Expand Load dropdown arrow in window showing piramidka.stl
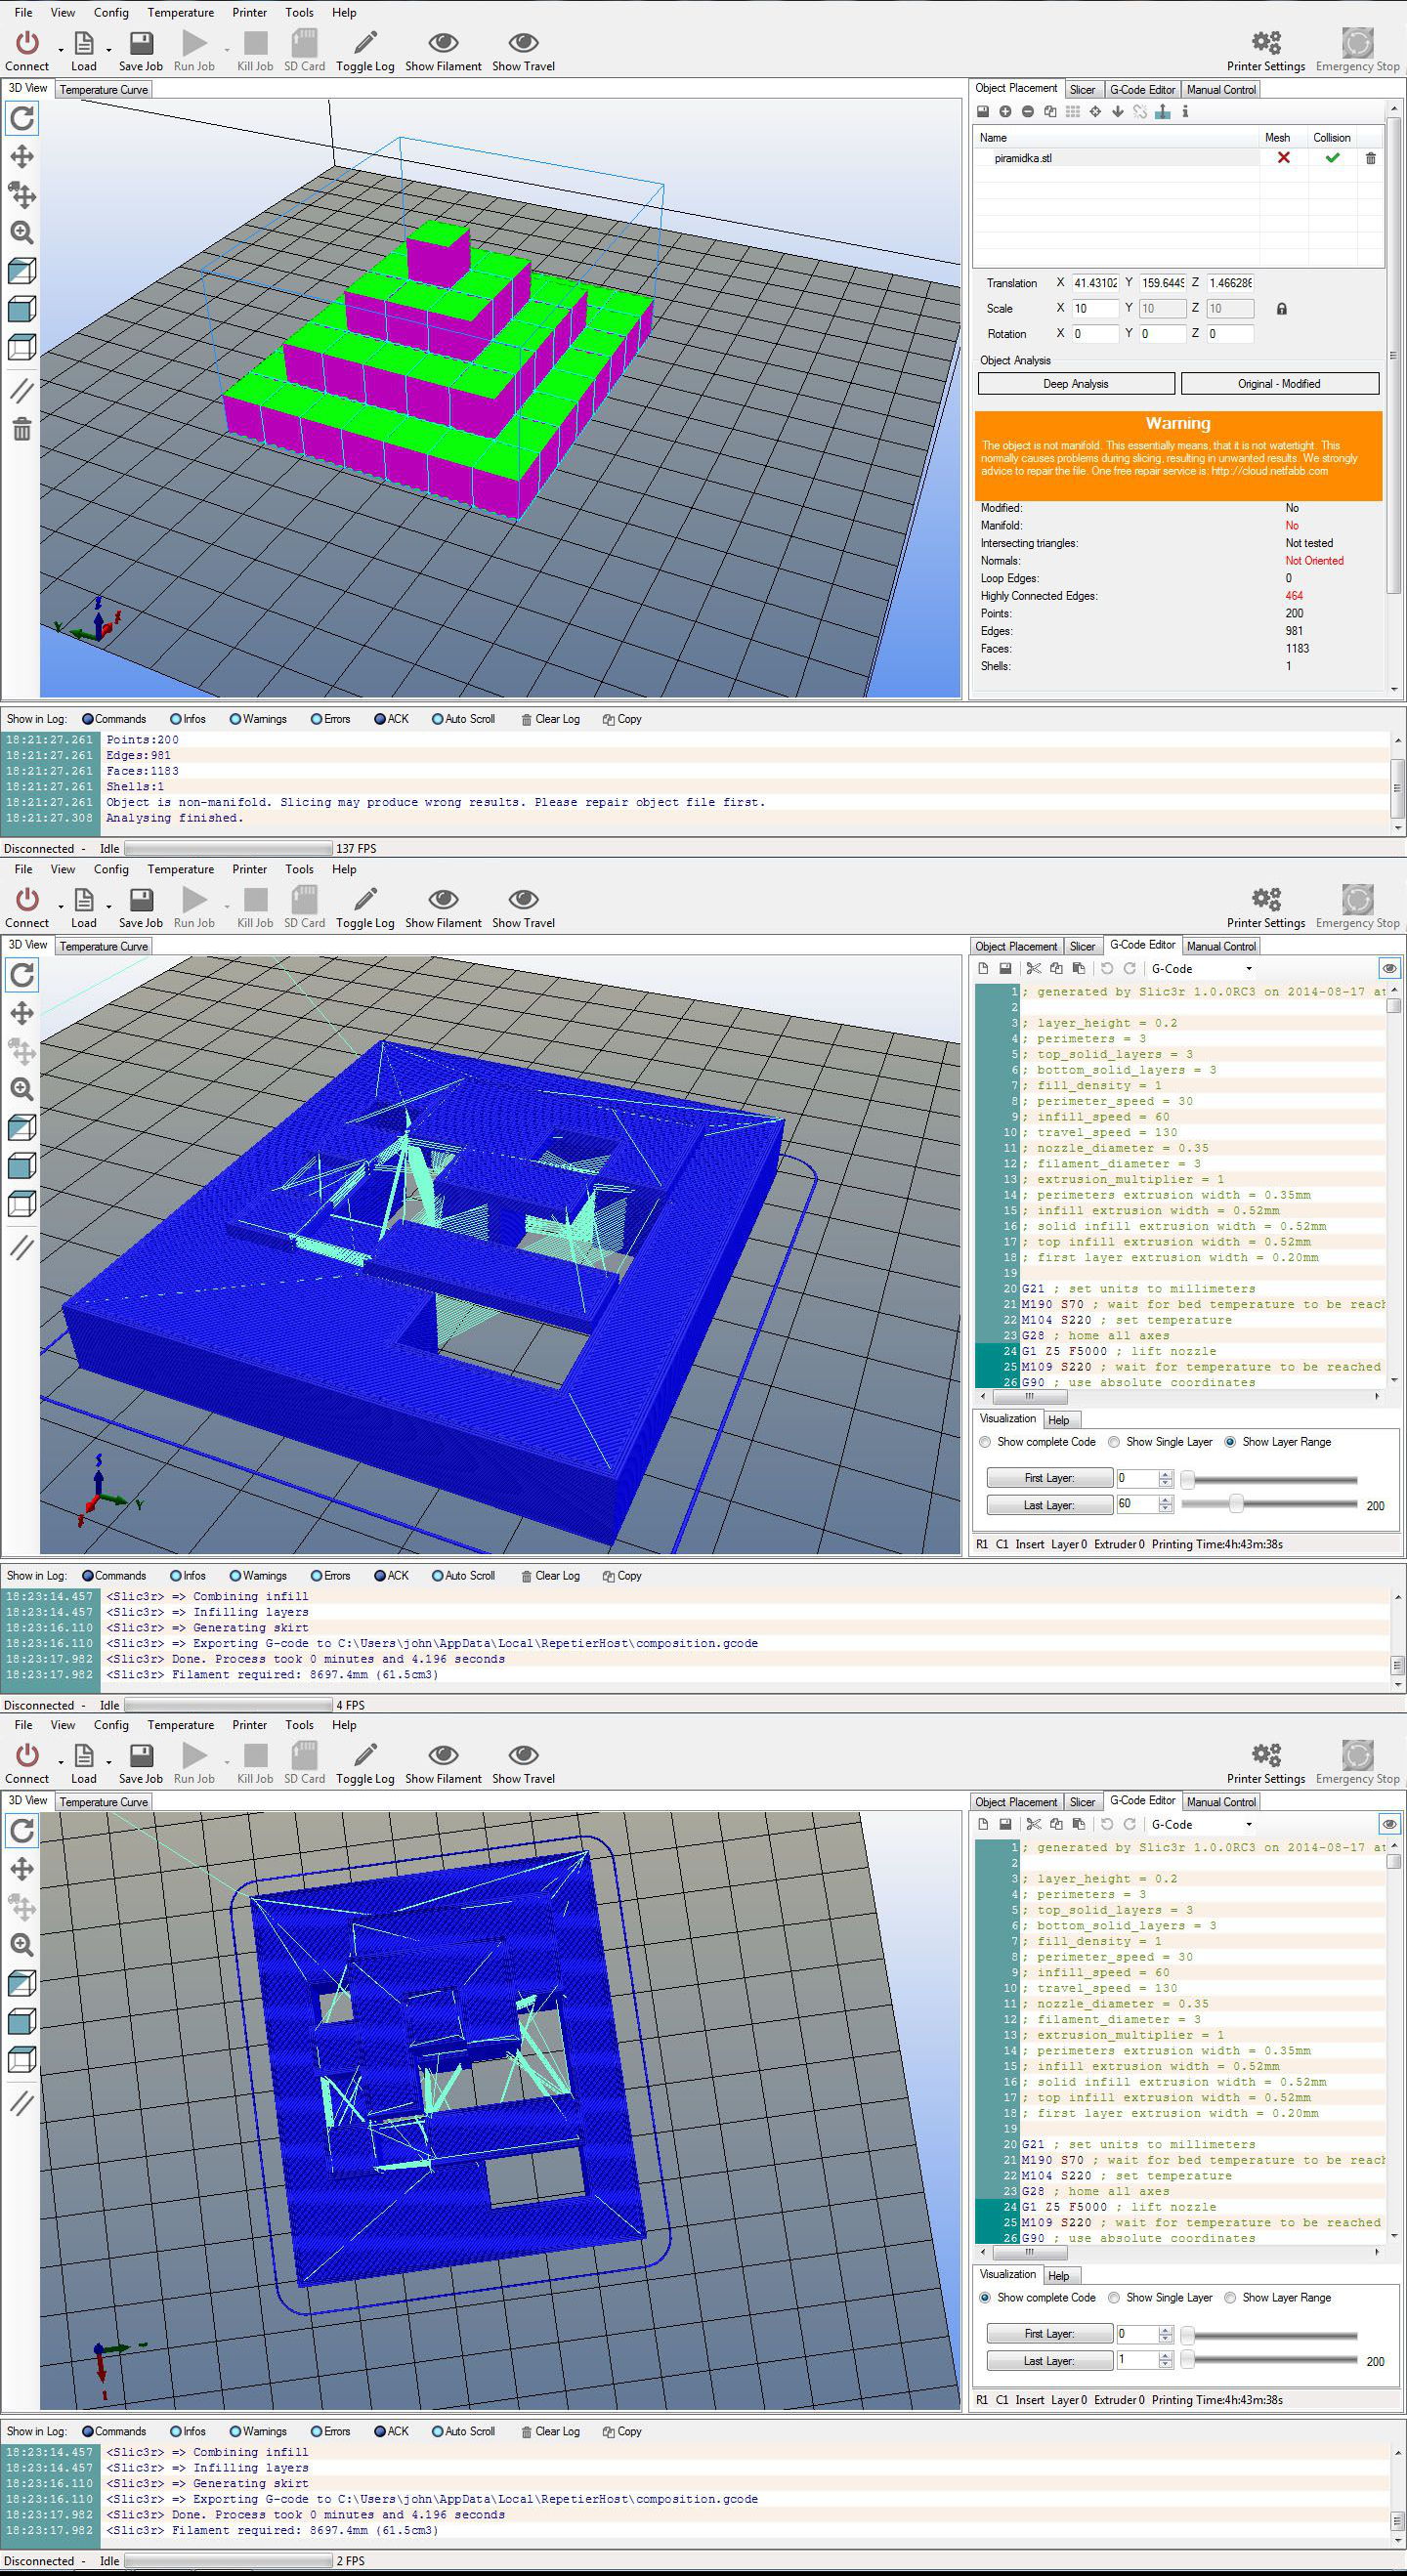This screenshot has width=1407, height=2576. 108,48
